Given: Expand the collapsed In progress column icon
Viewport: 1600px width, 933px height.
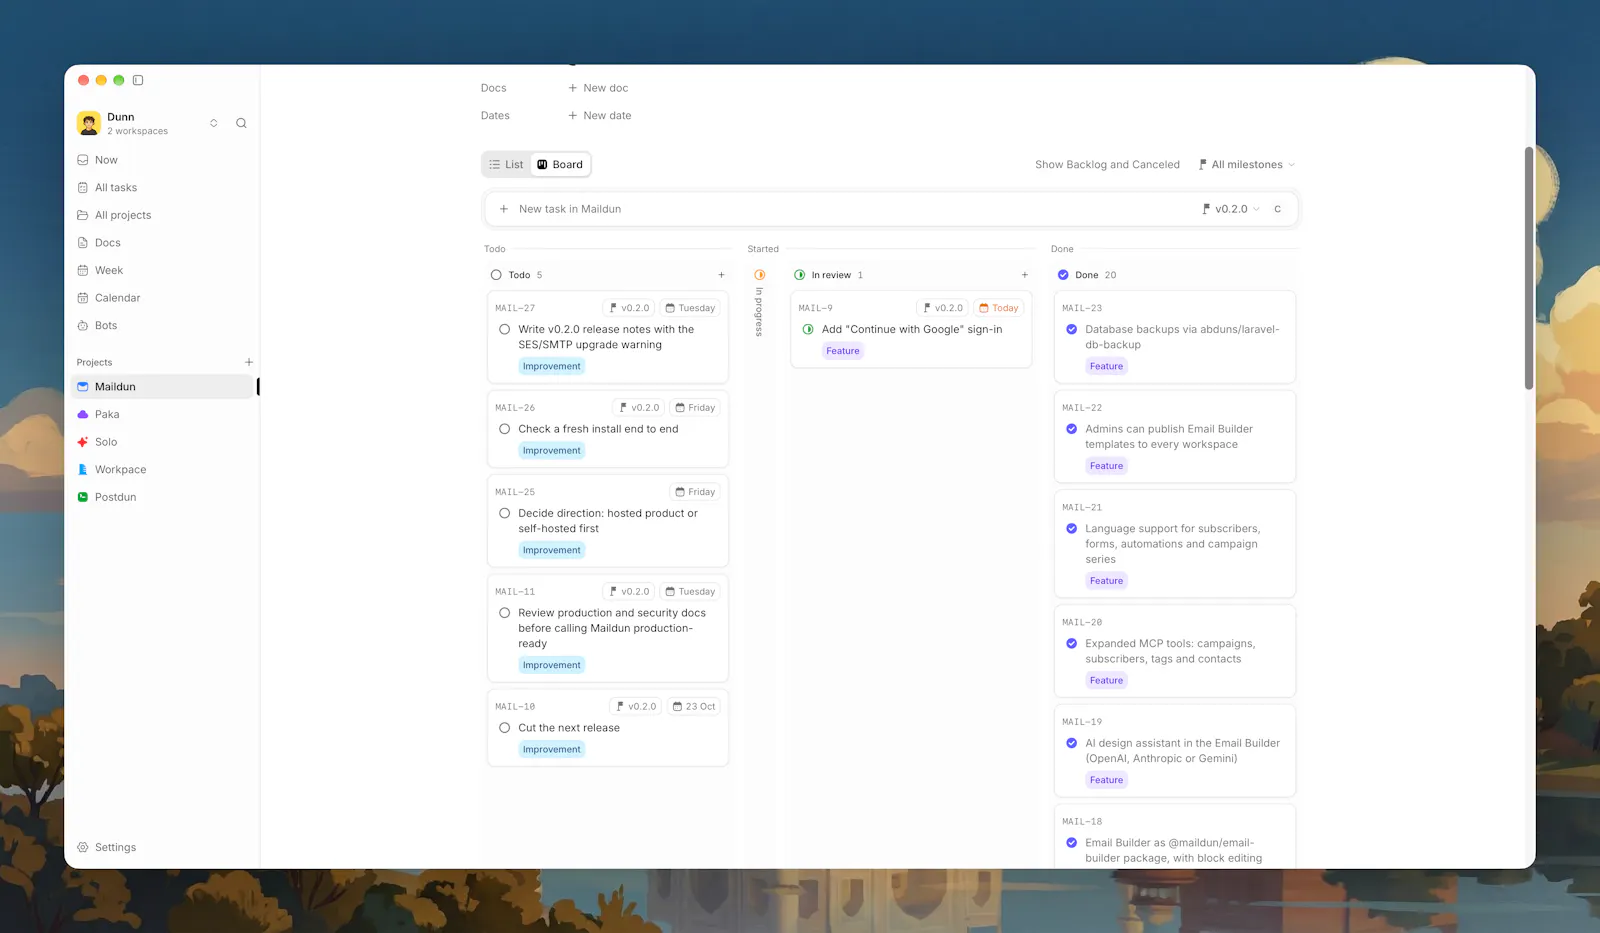Looking at the screenshot, I should click(760, 275).
